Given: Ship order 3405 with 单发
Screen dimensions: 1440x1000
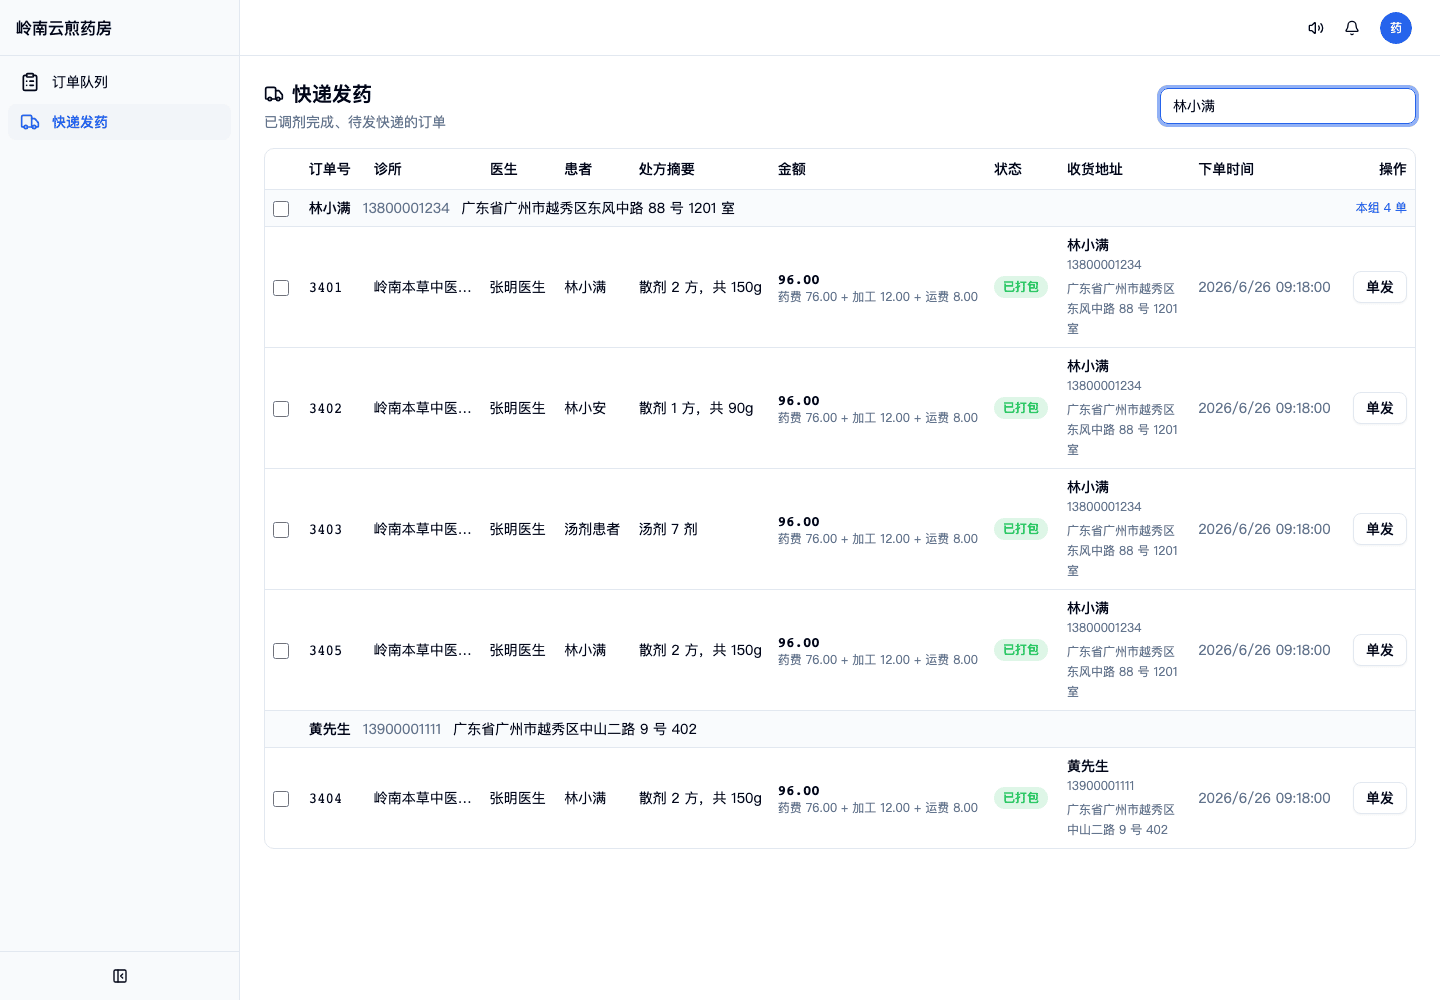Looking at the screenshot, I should click(1380, 650).
